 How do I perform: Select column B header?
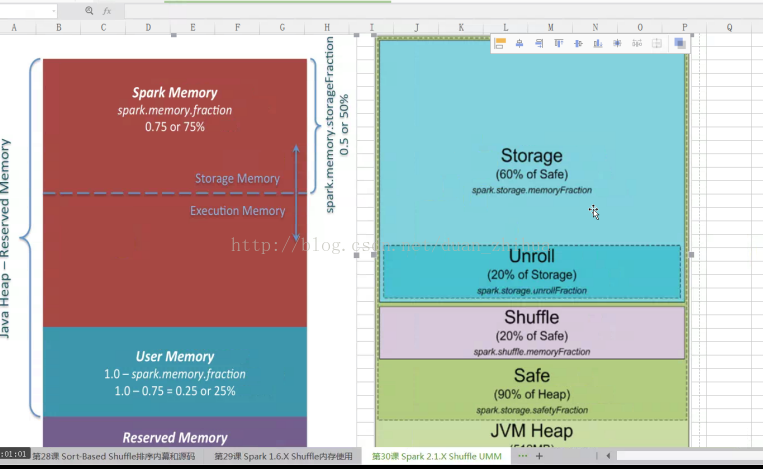click(59, 28)
